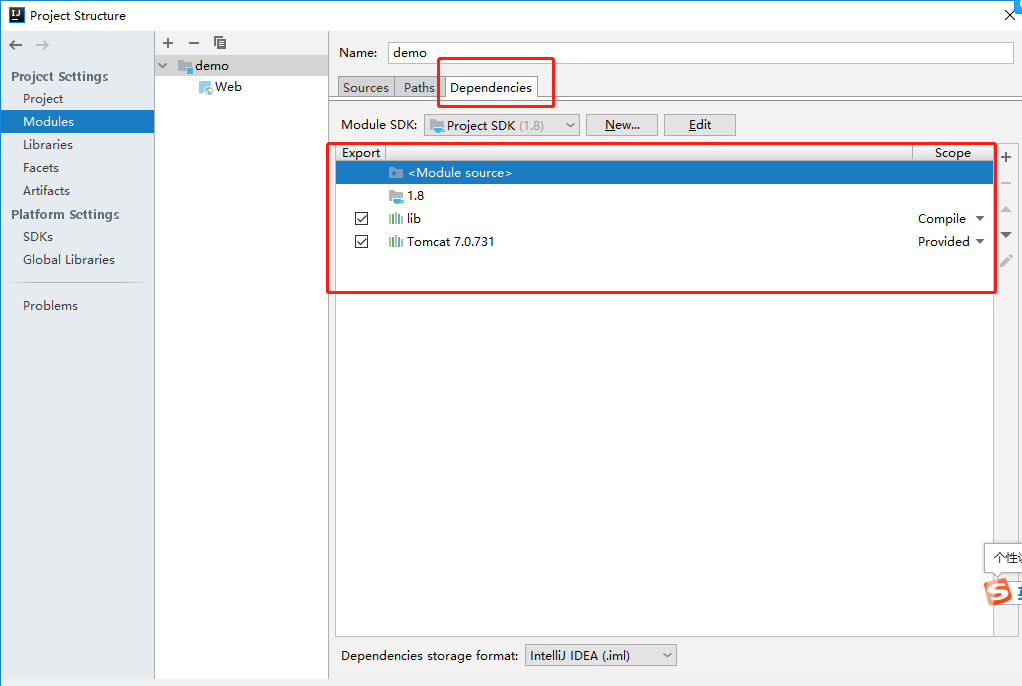Open scope dropdown for lib Compile
The width and height of the screenshot is (1022, 686).
click(980, 219)
